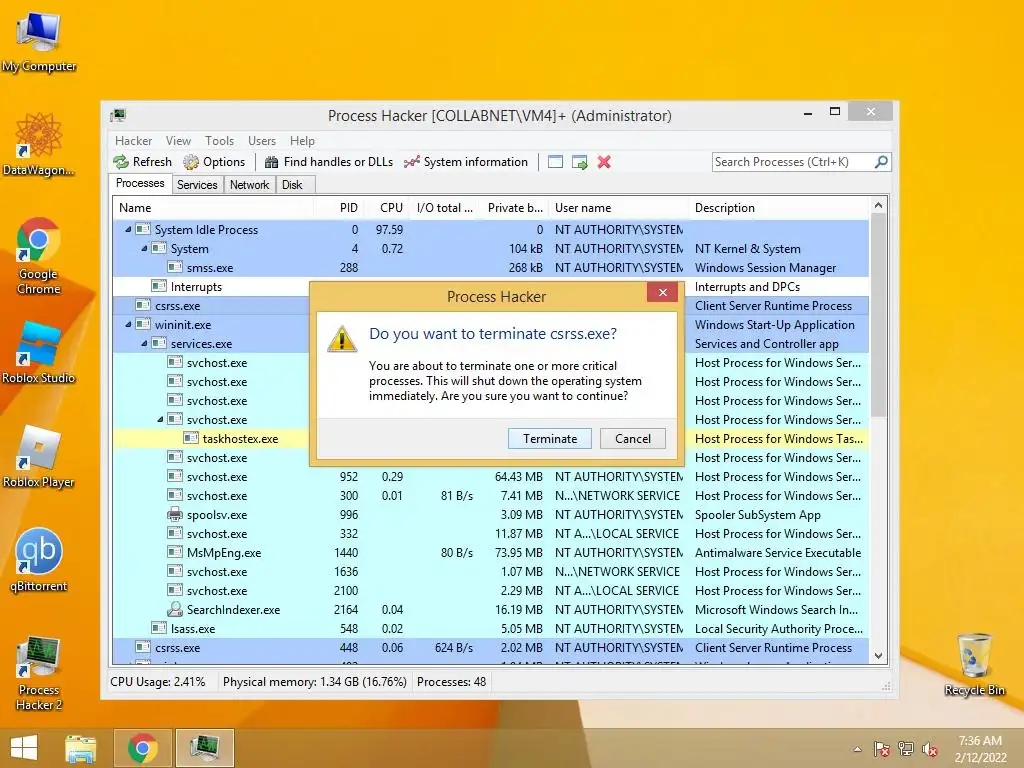Screen dimensions: 1024x768
Task: Open the Windows Start button
Action: coord(24,748)
